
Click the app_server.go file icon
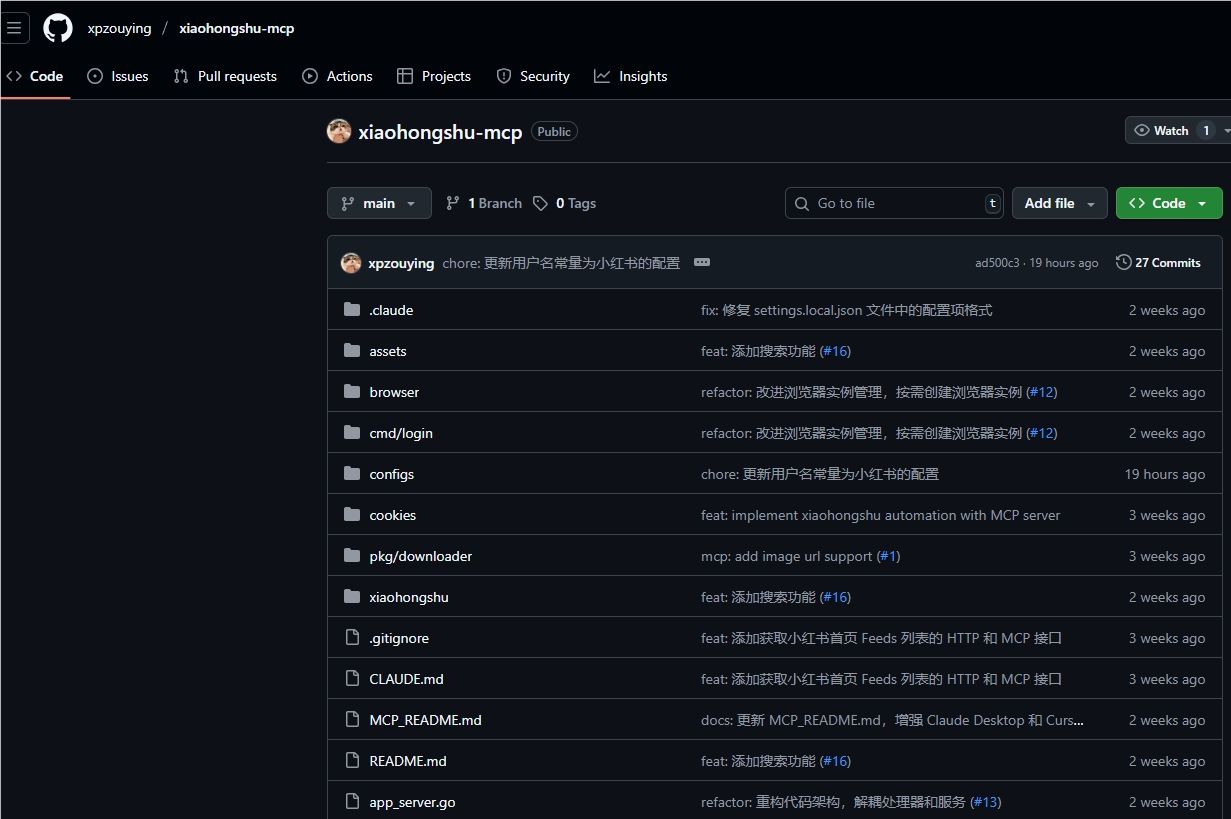[352, 802]
